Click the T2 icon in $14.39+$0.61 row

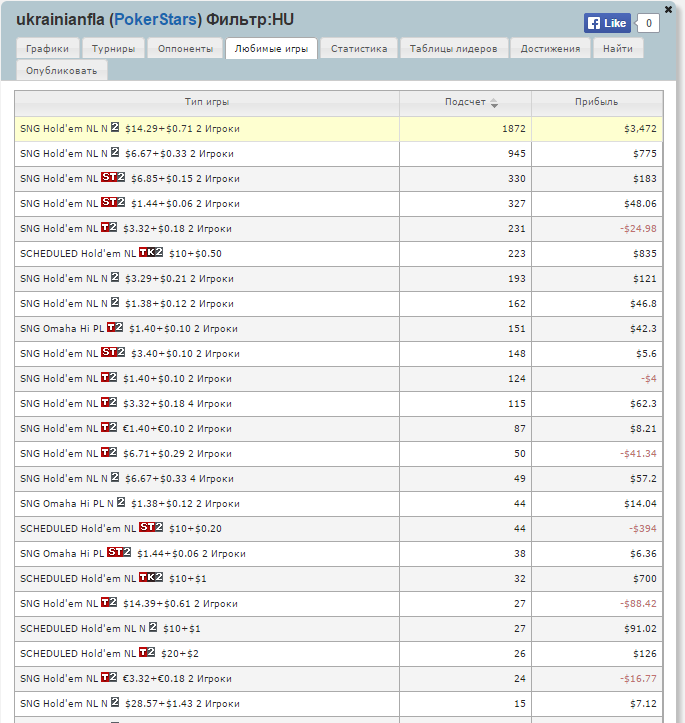coord(109,602)
